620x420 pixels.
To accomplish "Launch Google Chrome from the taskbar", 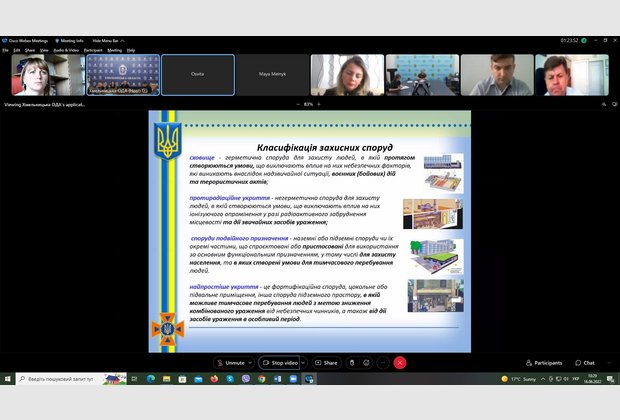I will [x=261, y=379].
